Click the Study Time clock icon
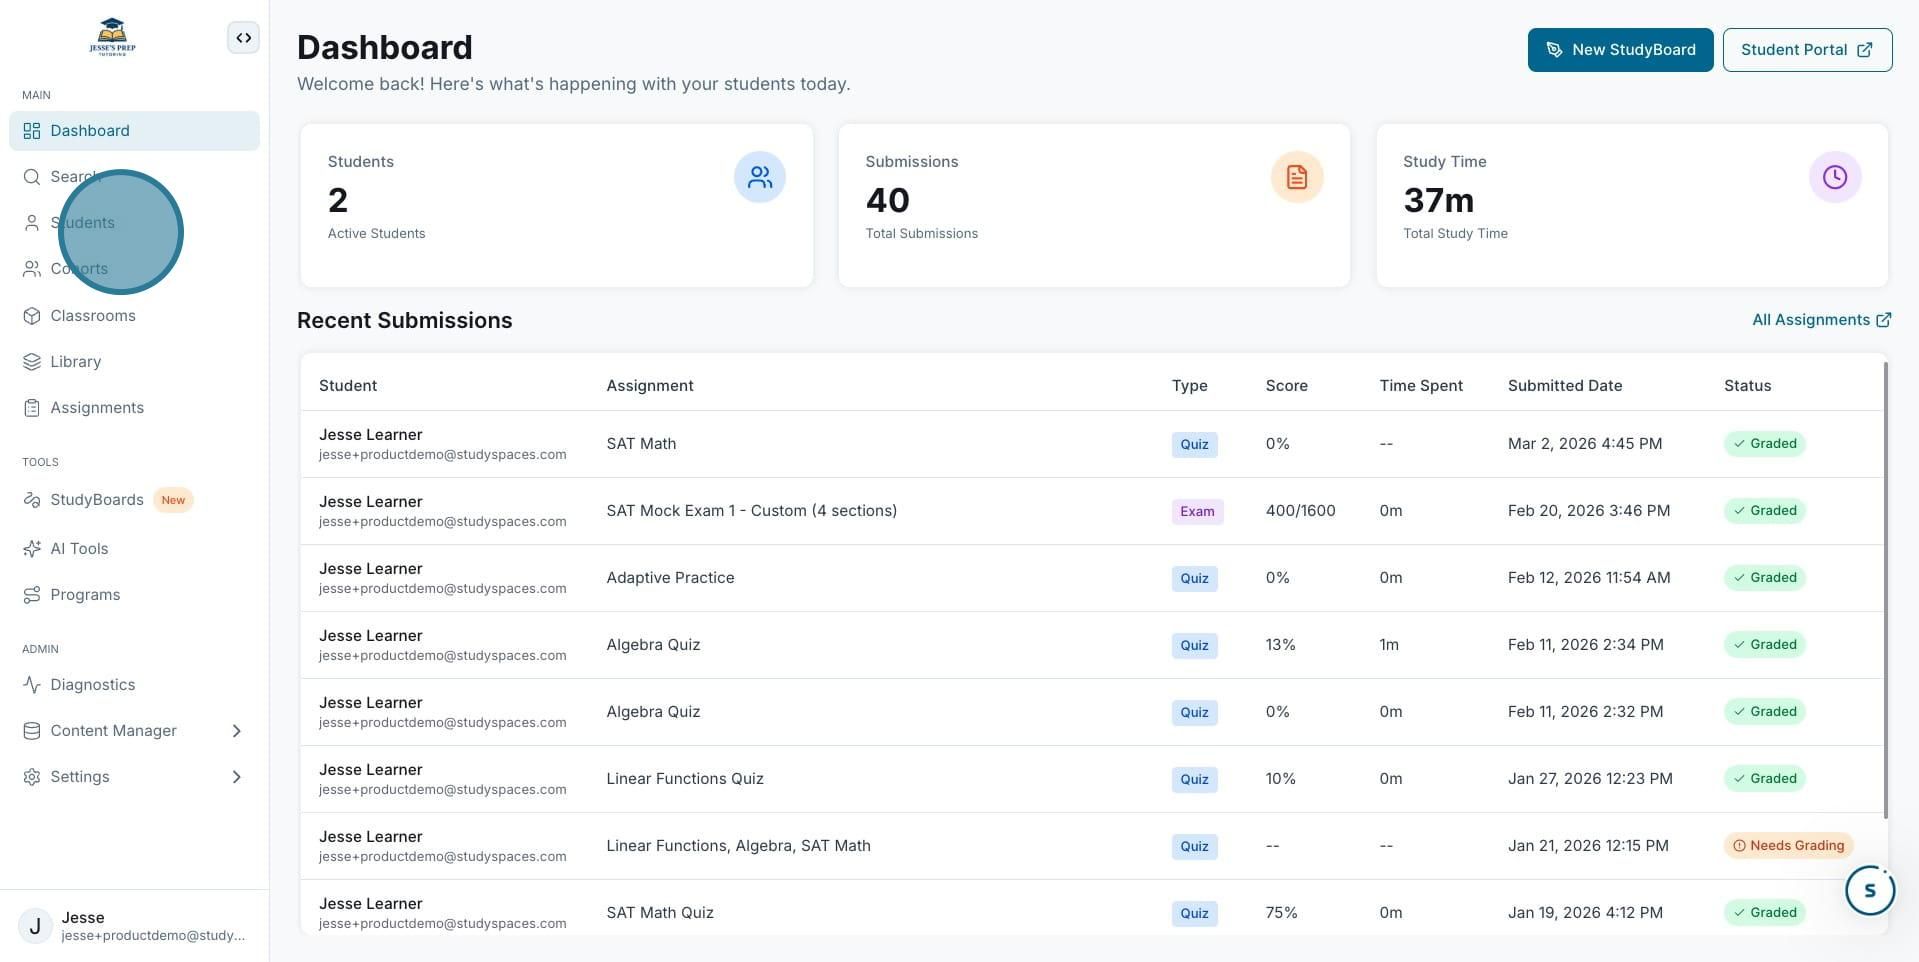The image size is (1919, 962). pos(1835,177)
